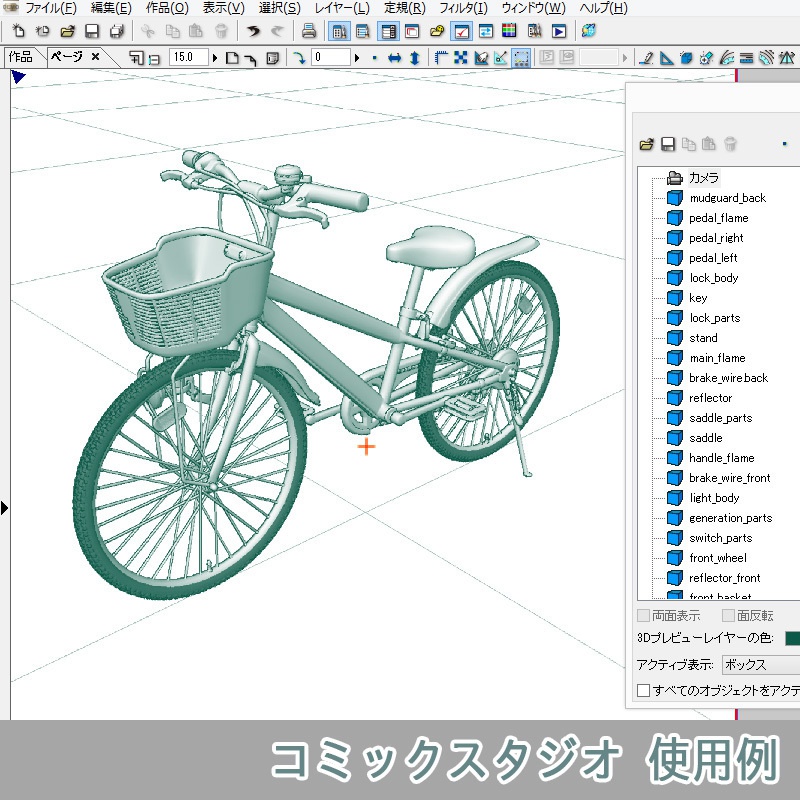Save the 3D scene with the floppy disk icon
800x800 pixels.
(x=668, y=143)
